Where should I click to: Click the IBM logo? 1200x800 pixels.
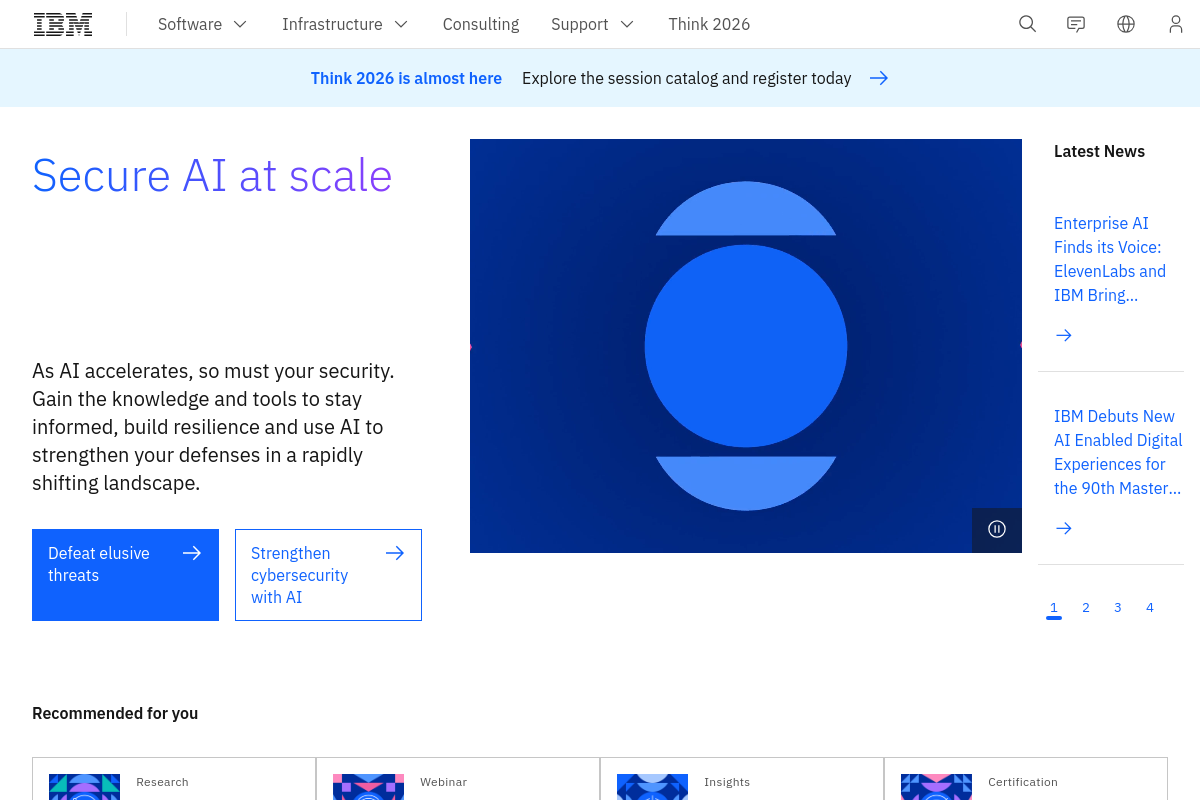(x=63, y=24)
